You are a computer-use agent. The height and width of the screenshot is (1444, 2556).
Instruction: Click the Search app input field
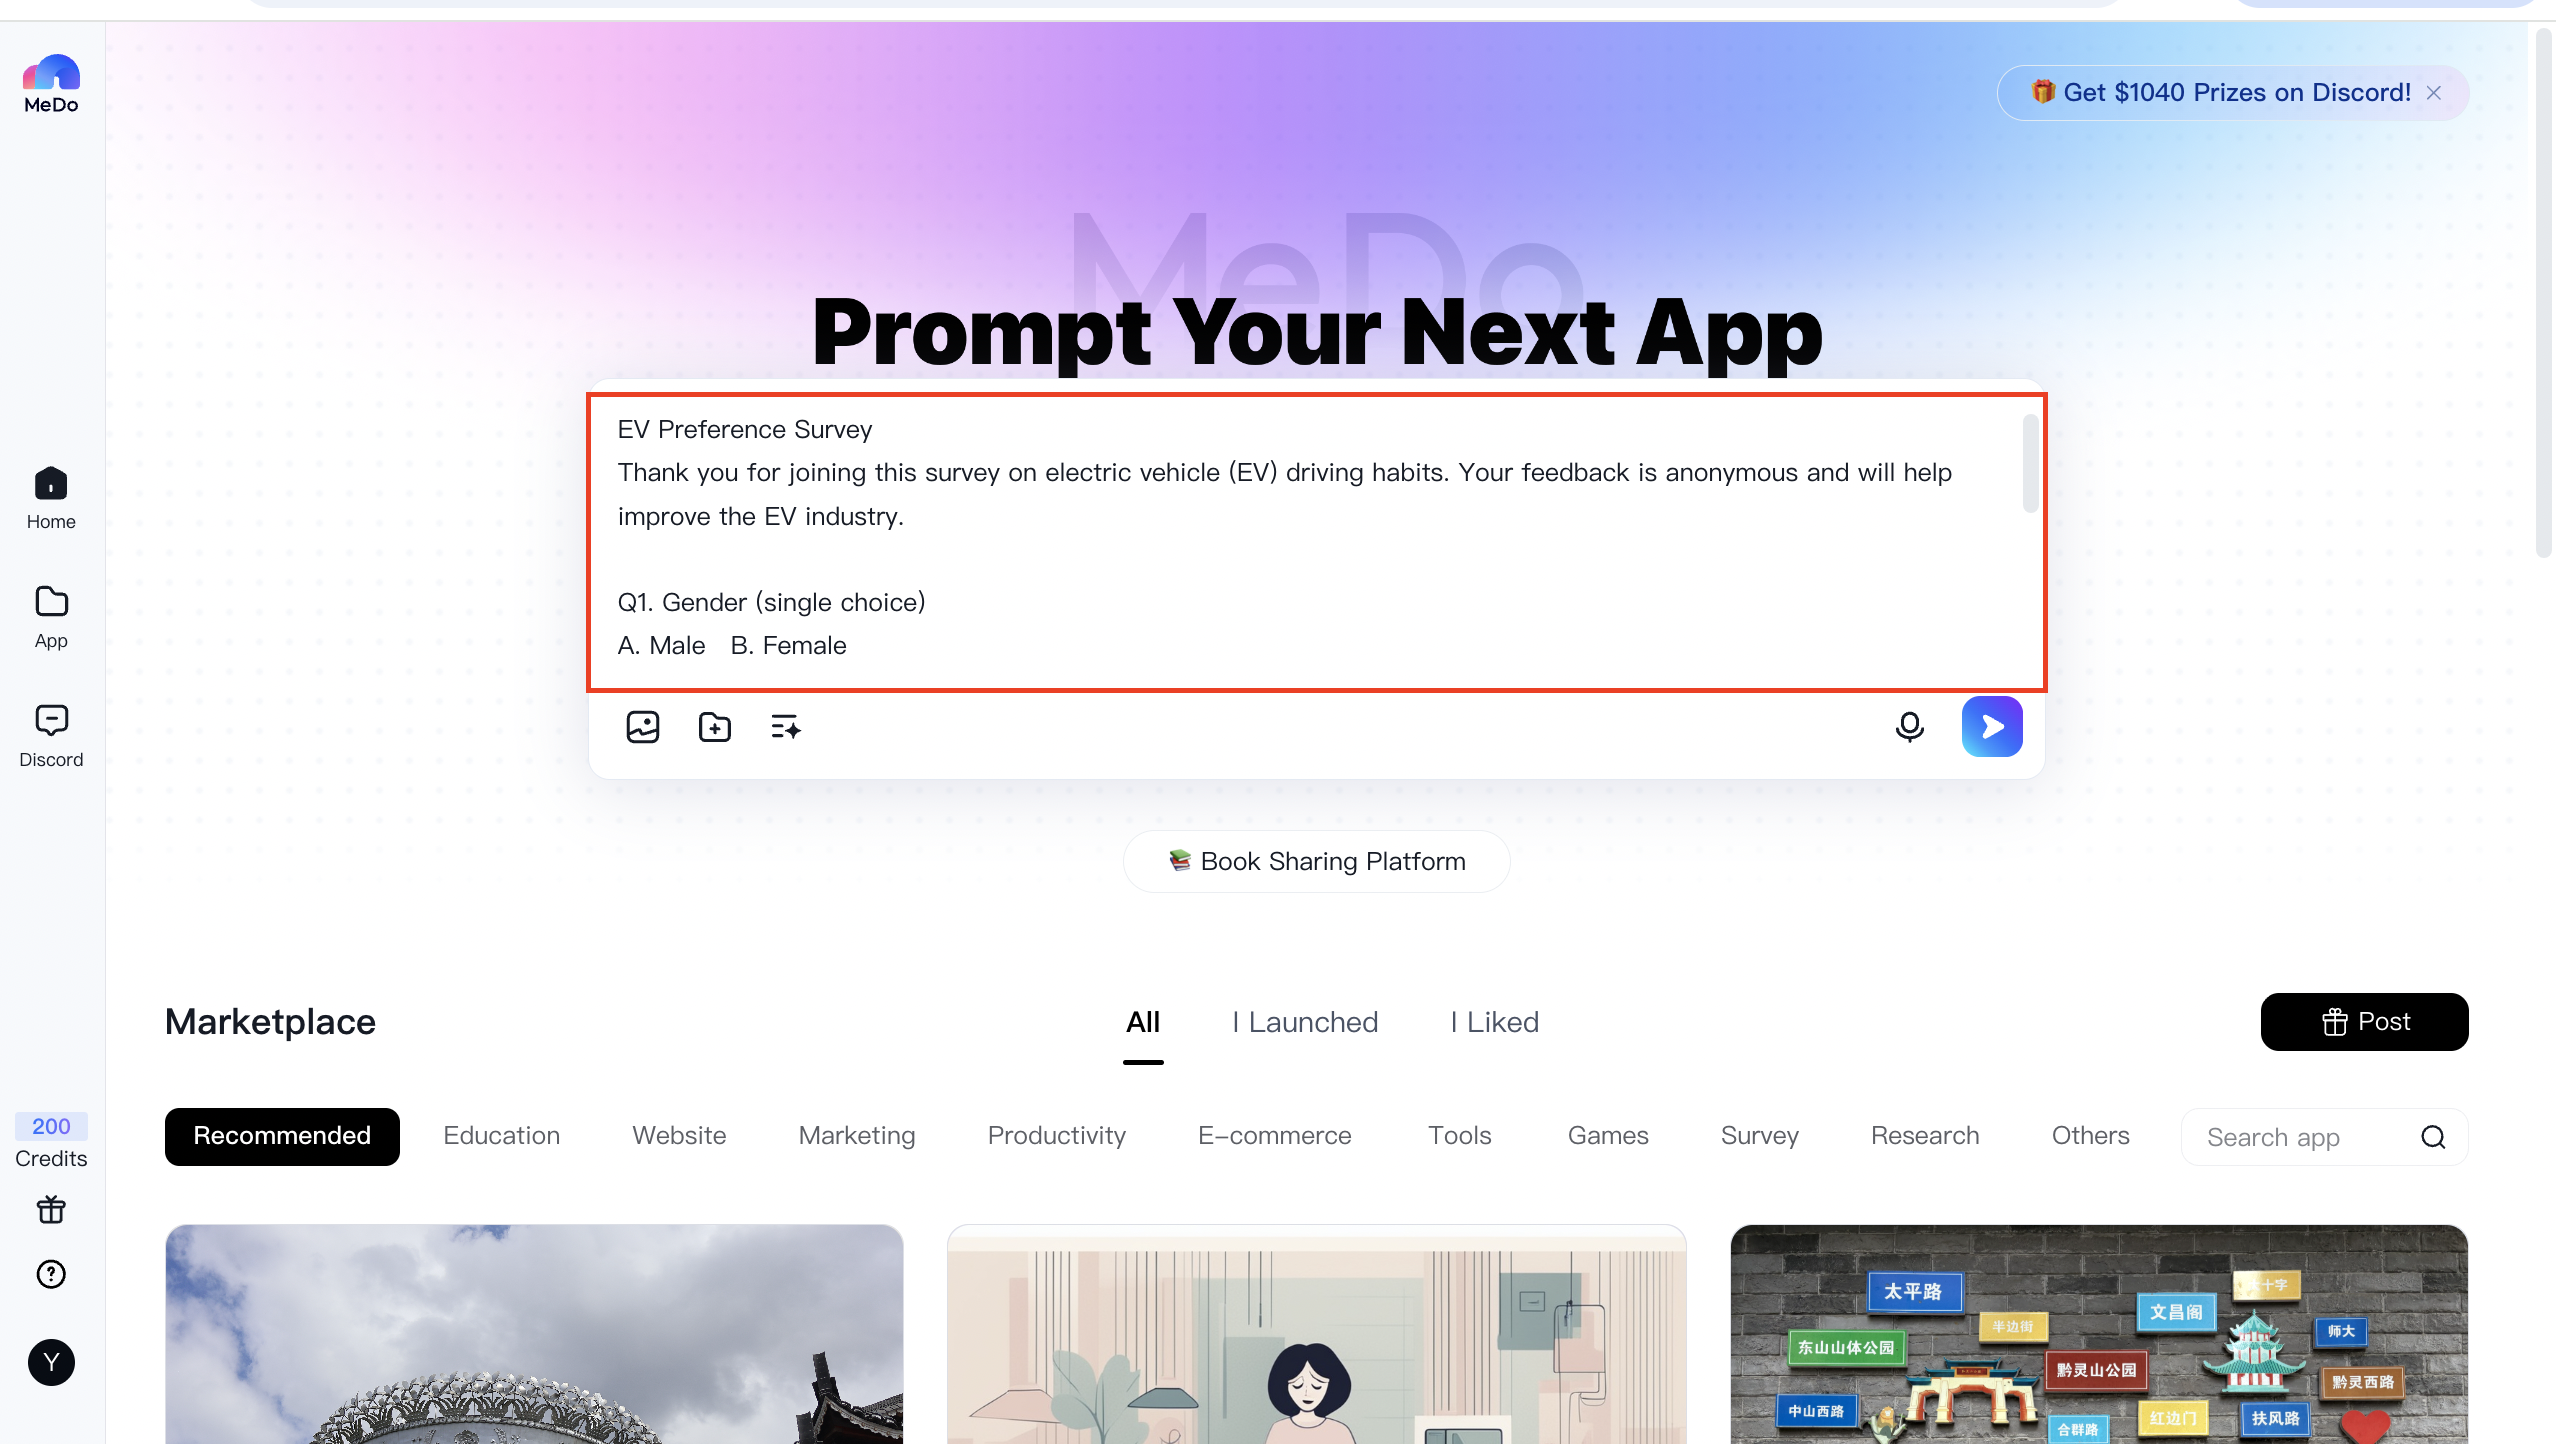pyautogui.click(x=2305, y=1137)
